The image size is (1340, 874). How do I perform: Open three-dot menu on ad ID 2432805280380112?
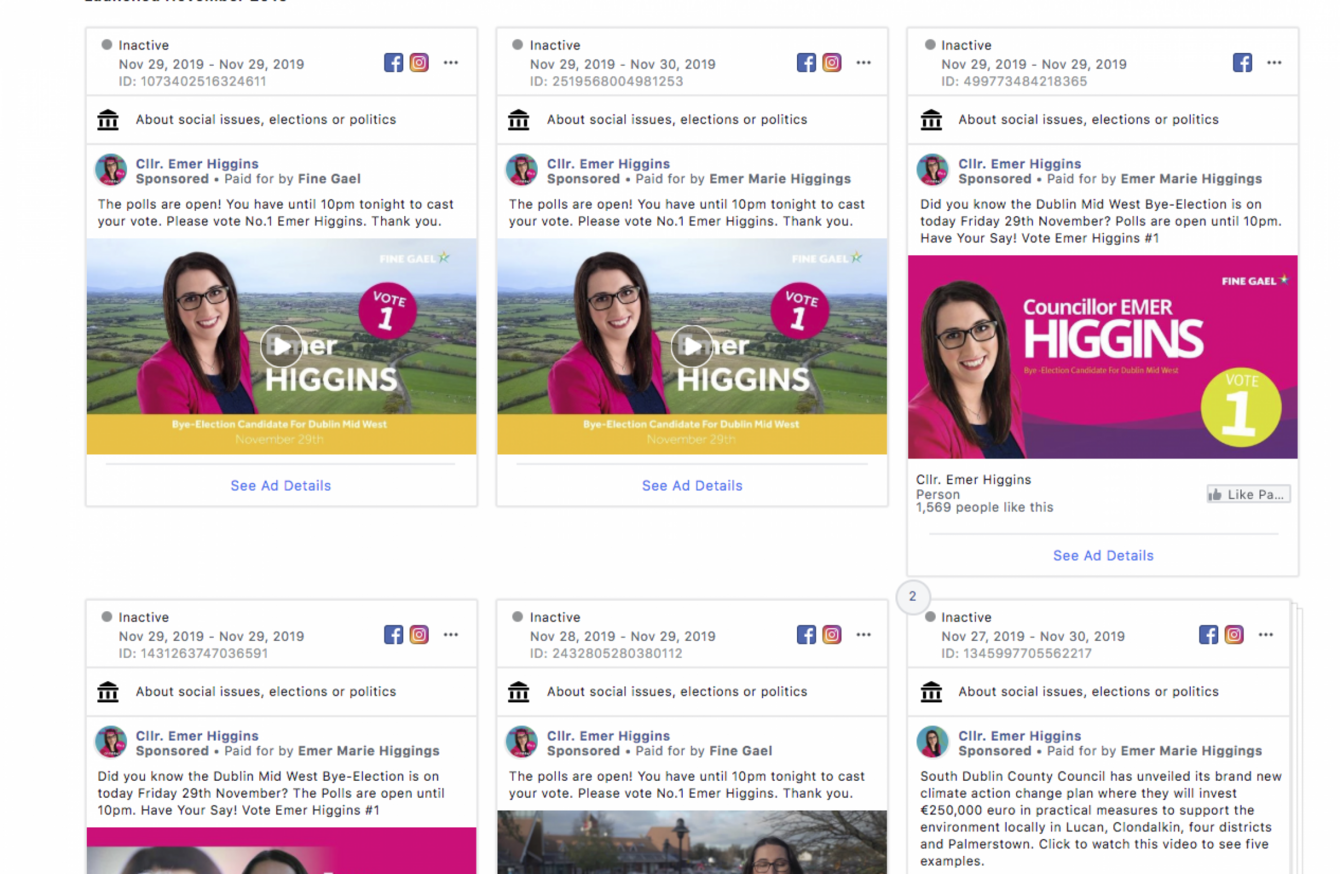coord(863,635)
